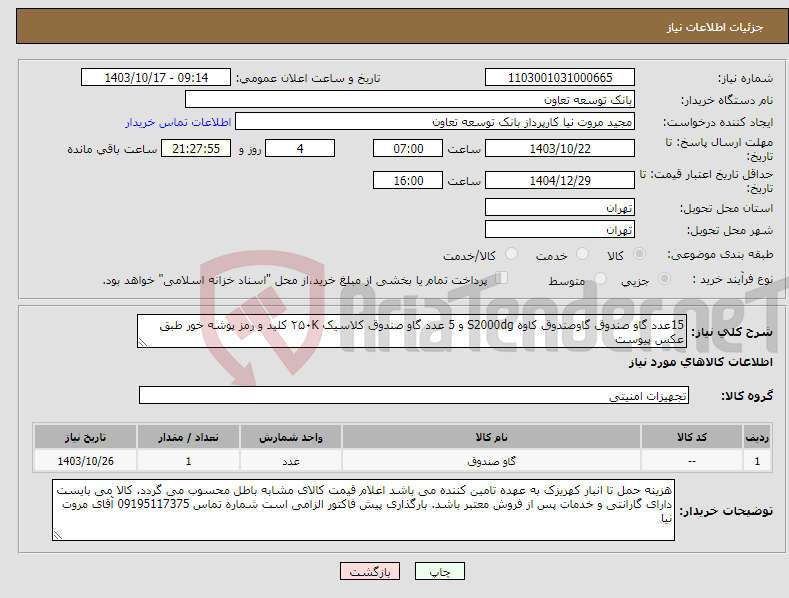This screenshot has width=789, height=598.
Task: Click the شرح کلی نیاز description box
Action: [x=412, y=331]
